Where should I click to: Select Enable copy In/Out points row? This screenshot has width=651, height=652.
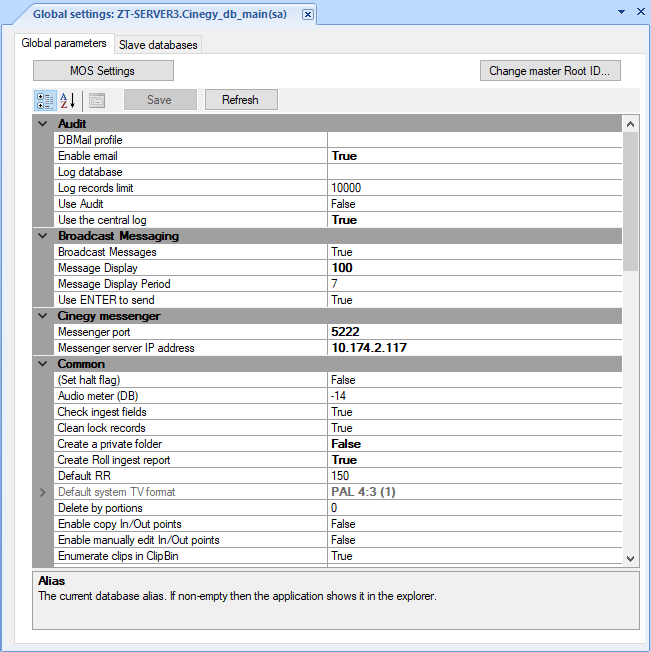[x=338, y=524]
